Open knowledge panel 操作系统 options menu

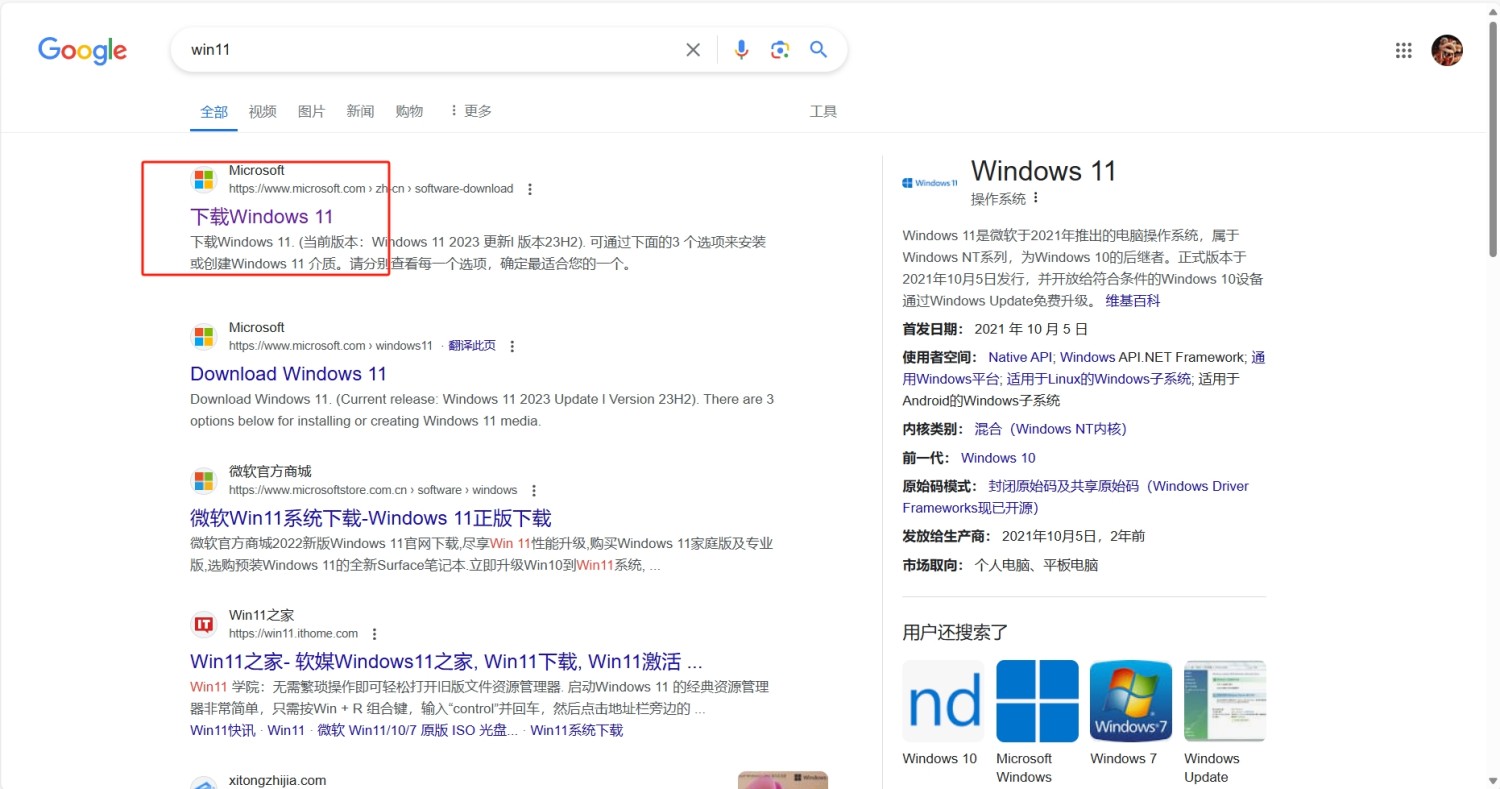tap(1036, 198)
